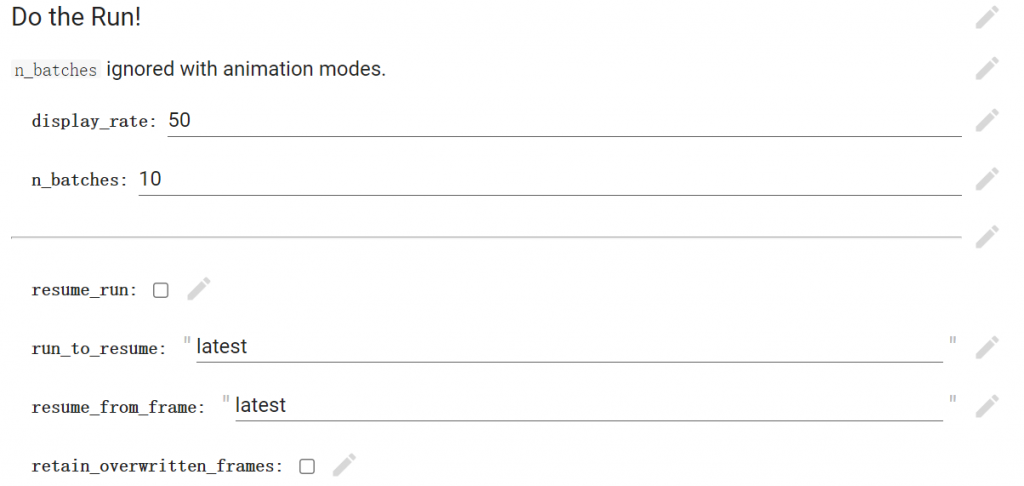This screenshot has height=486, width=1024.
Task: Click the 'Do the Run!' heading text
Action: click(x=76, y=17)
